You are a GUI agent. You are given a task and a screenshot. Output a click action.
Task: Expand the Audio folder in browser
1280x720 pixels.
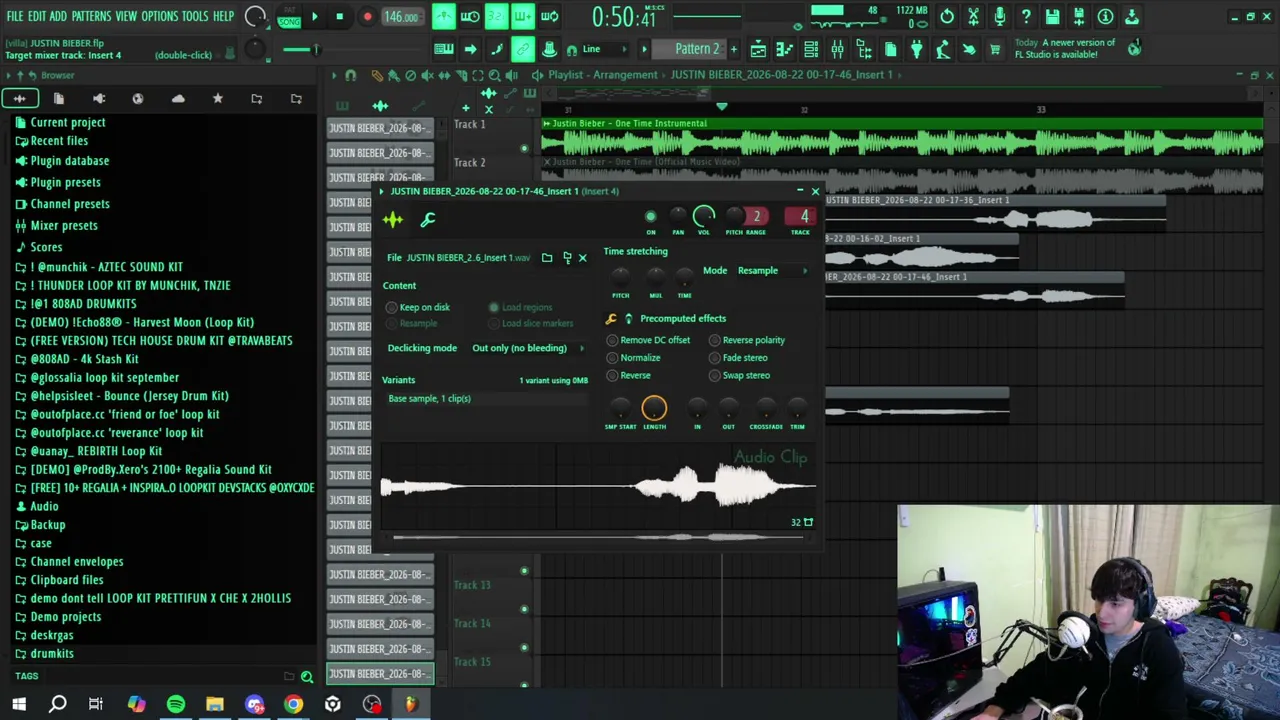coord(36,507)
